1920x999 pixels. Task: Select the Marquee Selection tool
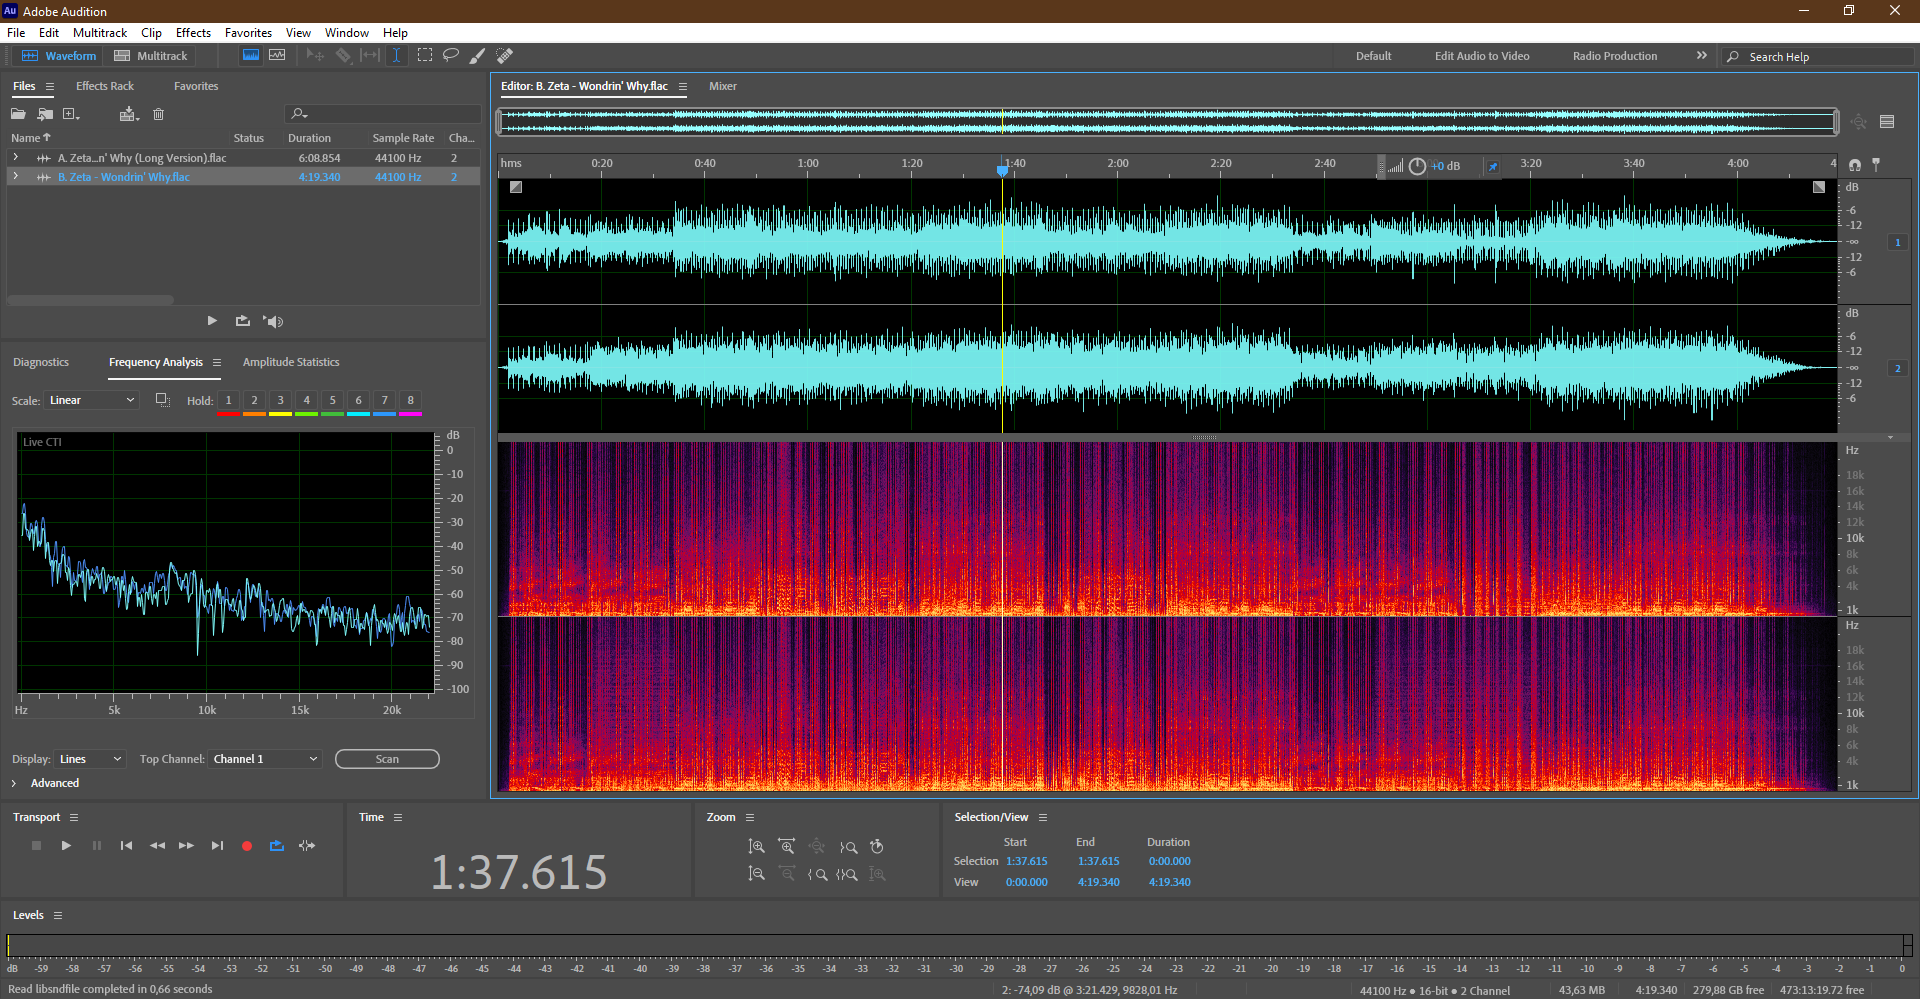tap(425, 56)
